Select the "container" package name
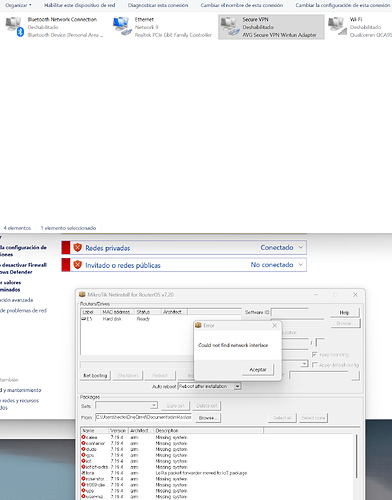 point(95,443)
